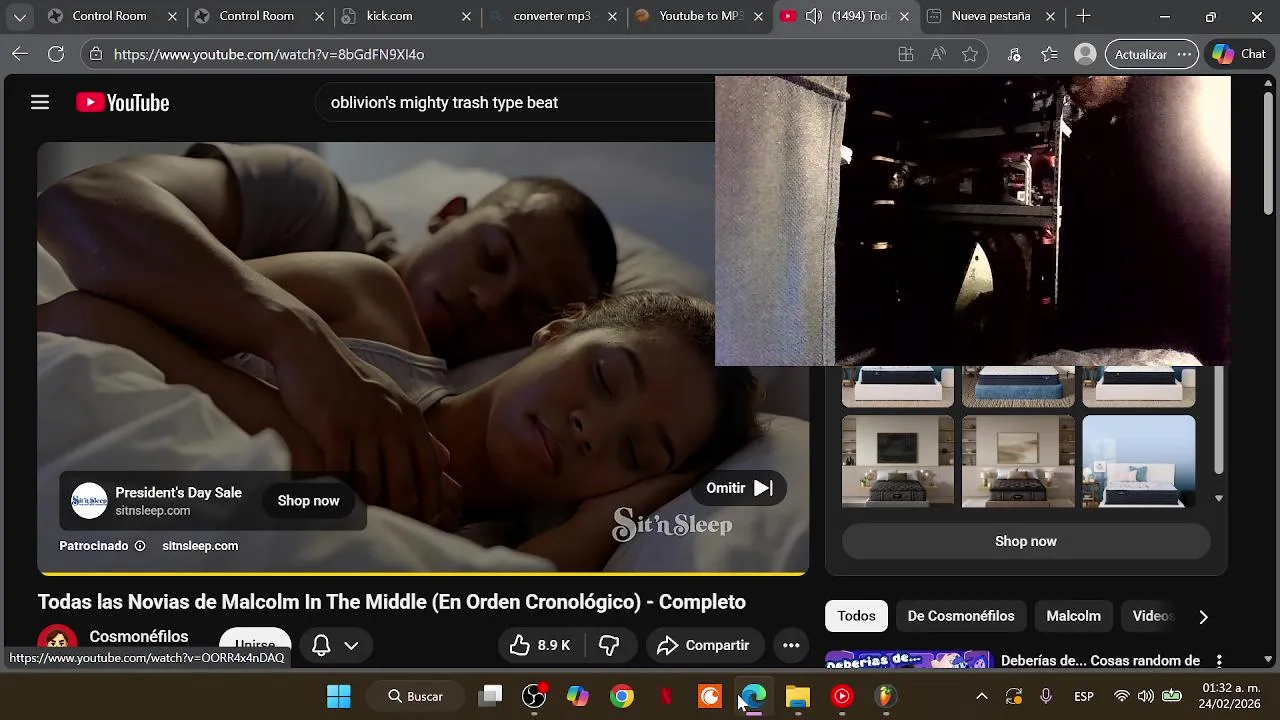Add this page to favorites star
This screenshot has width=1280, height=720.
pos(970,54)
